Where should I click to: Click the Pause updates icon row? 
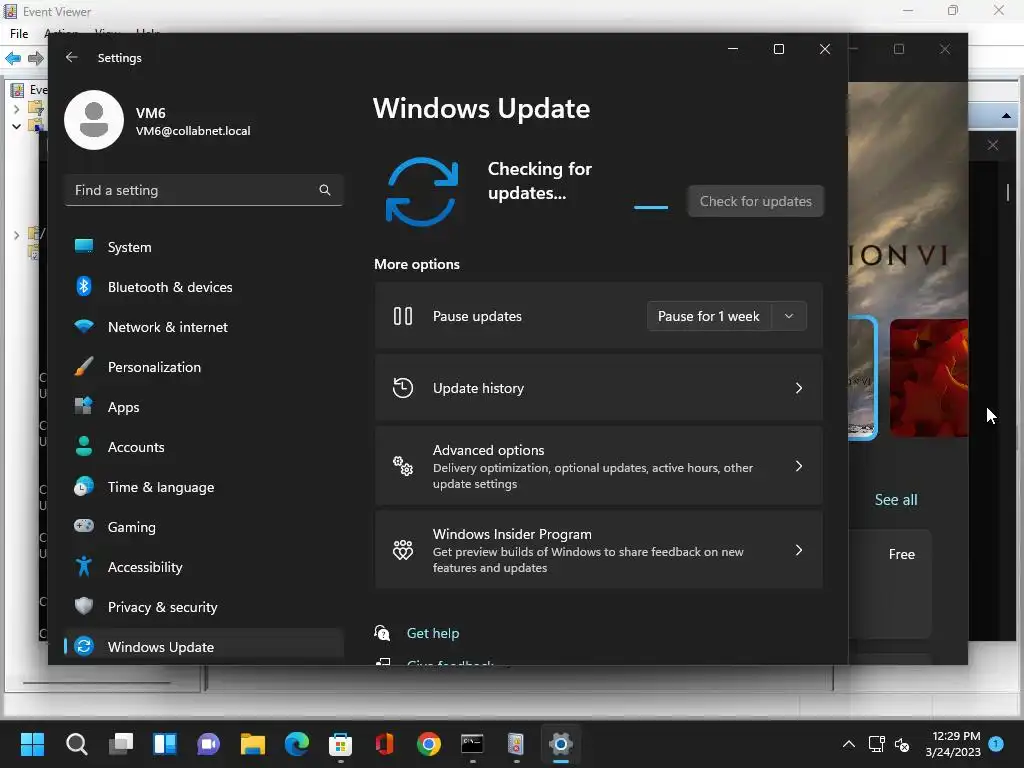pyautogui.click(x=599, y=316)
